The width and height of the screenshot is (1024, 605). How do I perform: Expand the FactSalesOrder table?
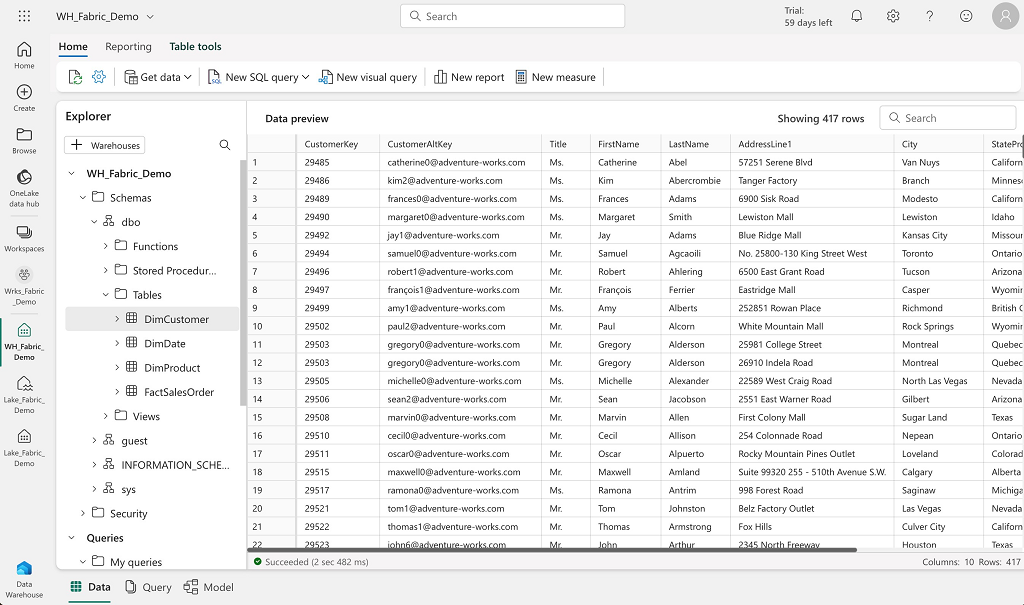[118, 392]
